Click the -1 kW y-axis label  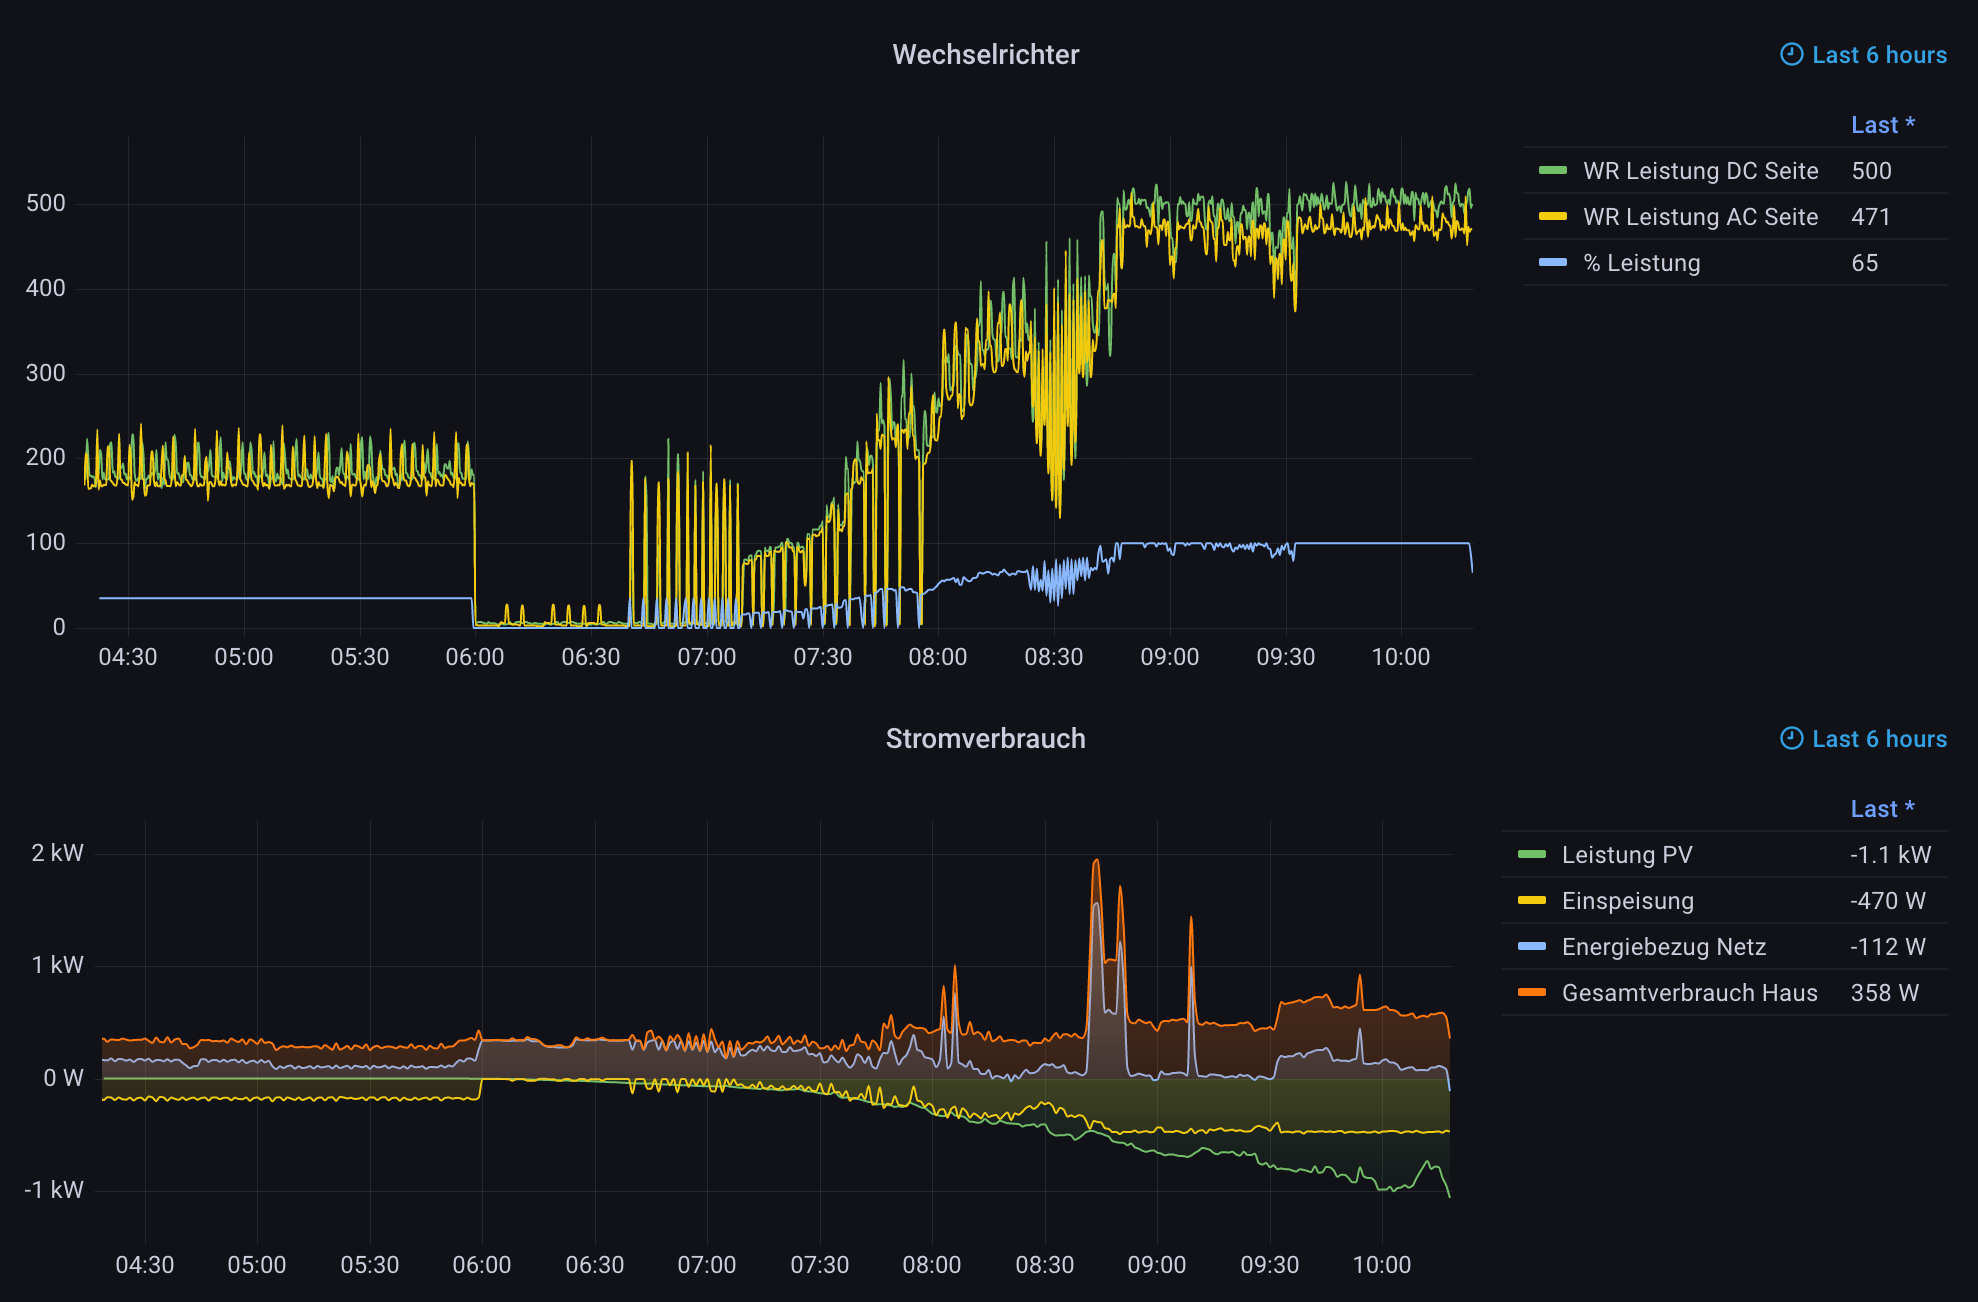(x=53, y=1190)
